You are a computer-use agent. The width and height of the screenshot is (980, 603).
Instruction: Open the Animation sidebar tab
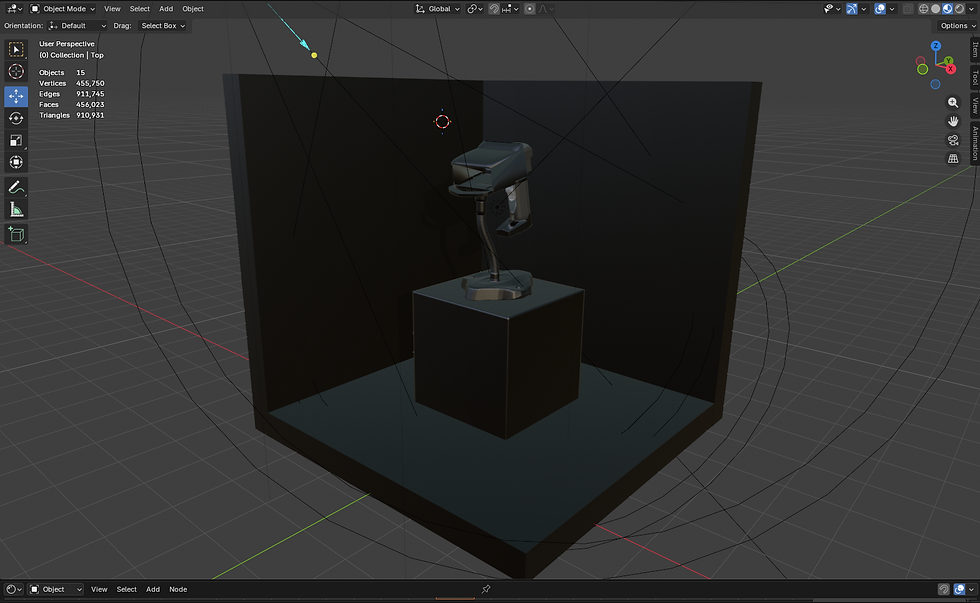tap(974, 143)
